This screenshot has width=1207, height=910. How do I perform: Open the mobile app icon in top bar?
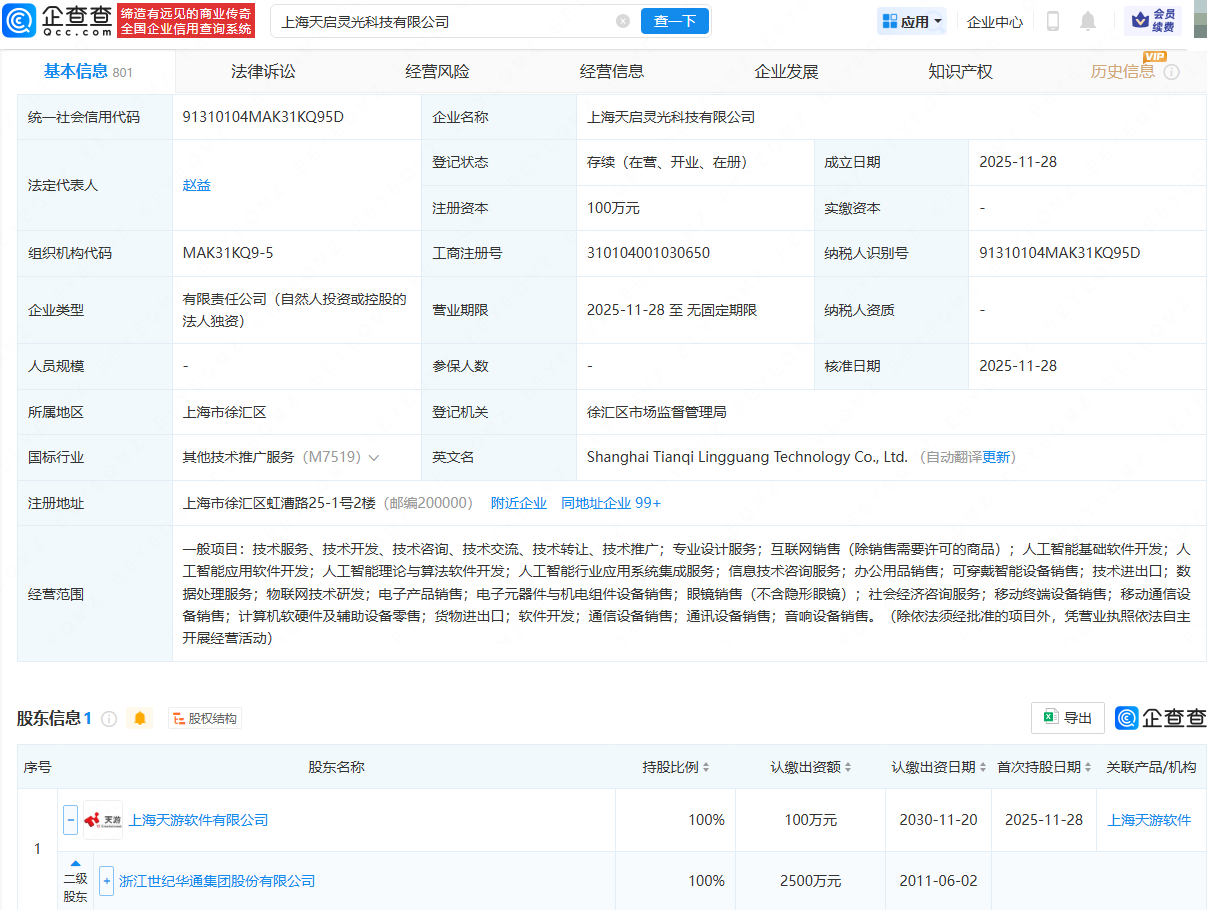tap(1052, 21)
